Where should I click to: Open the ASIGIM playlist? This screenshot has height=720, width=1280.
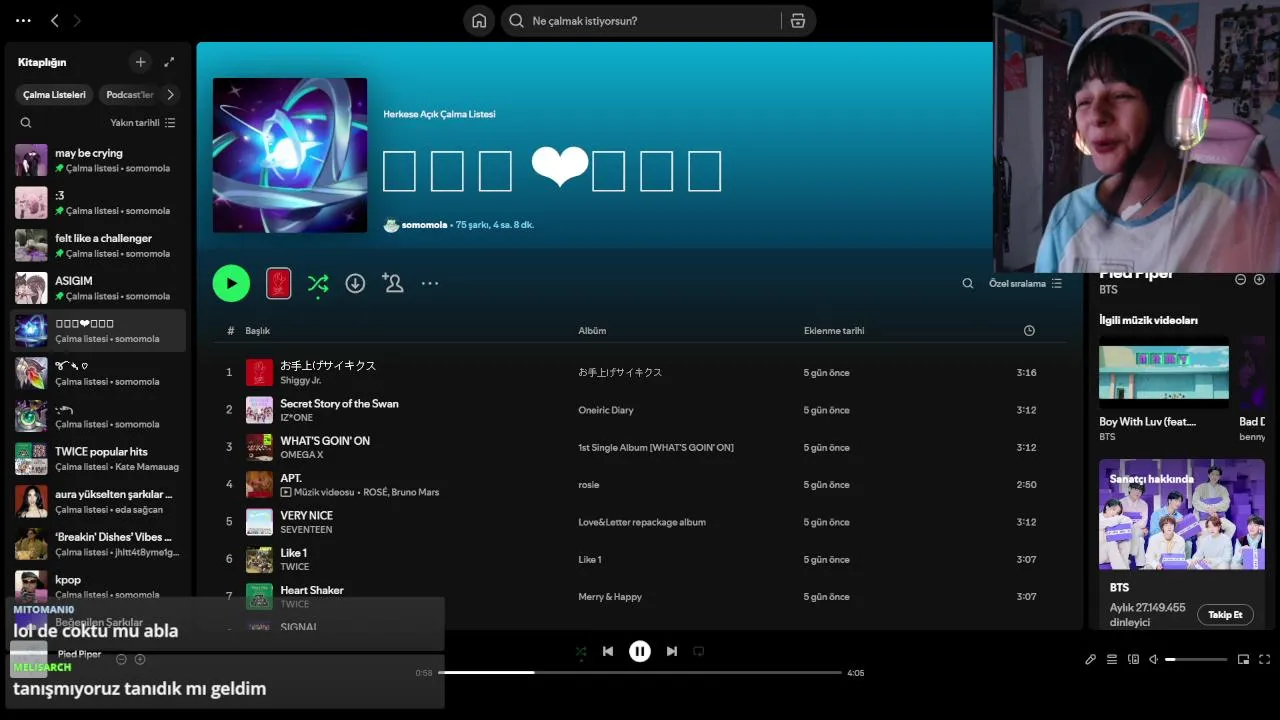pos(98,288)
